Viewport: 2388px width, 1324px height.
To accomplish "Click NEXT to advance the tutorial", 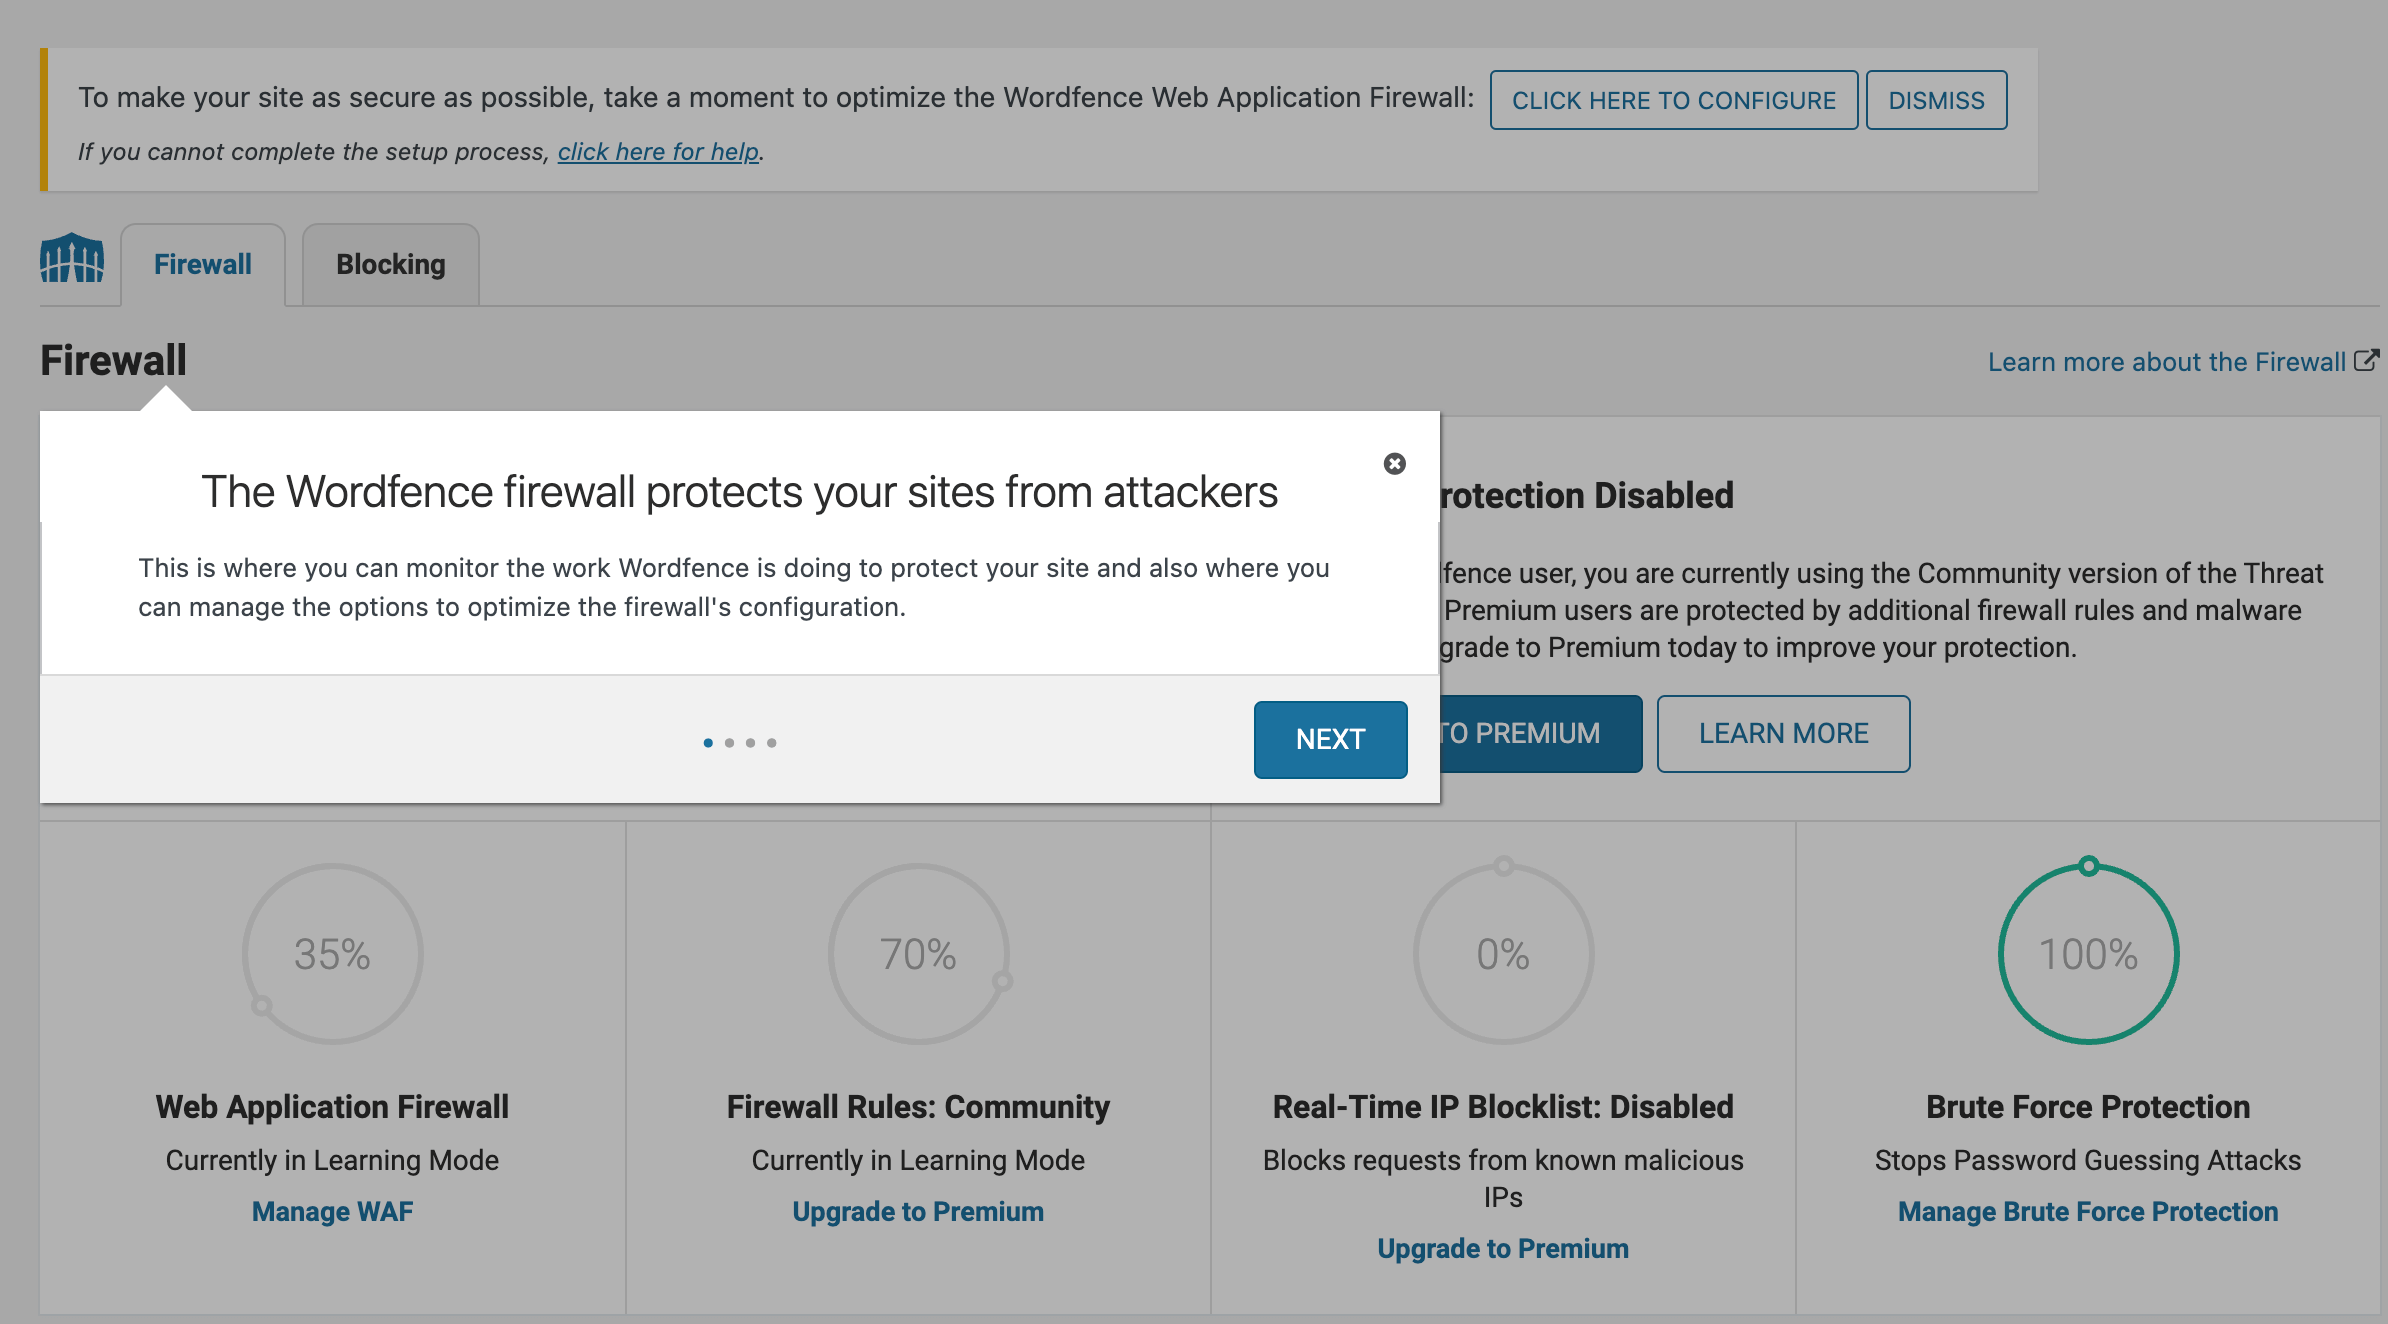I will pyautogui.click(x=1330, y=739).
